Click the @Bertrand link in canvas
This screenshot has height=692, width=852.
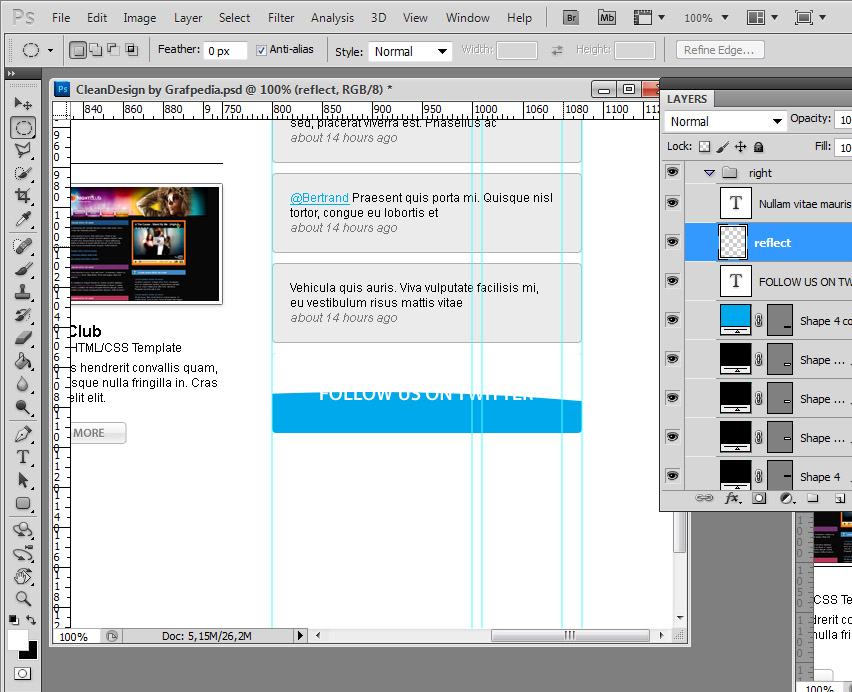pyautogui.click(x=320, y=198)
